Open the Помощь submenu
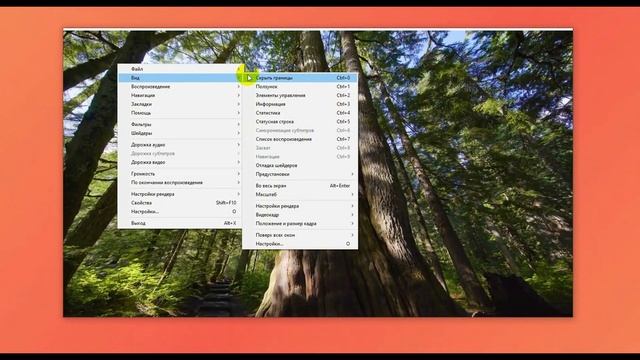 [x=180, y=113]
